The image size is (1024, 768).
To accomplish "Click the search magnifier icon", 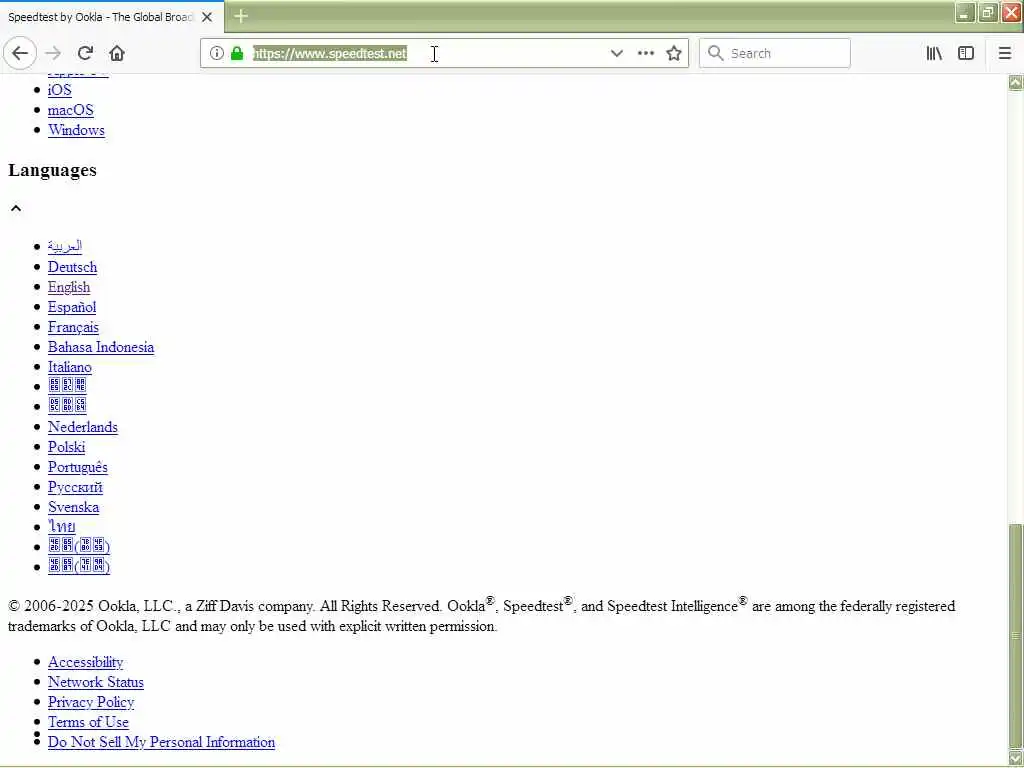I will pyautogui.click(x=715, y=53).
